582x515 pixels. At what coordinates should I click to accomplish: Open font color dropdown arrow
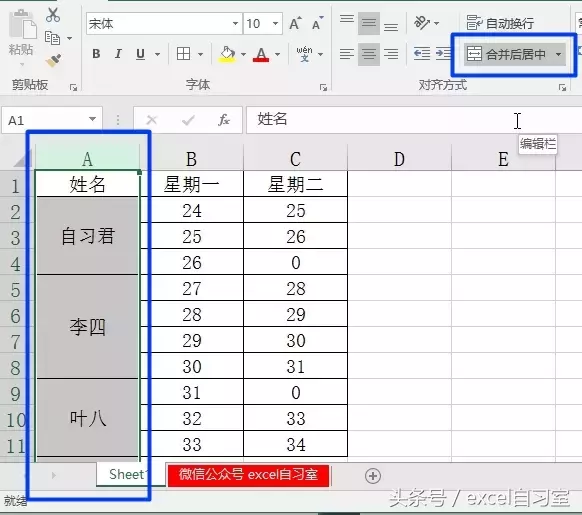coord(278,54)
